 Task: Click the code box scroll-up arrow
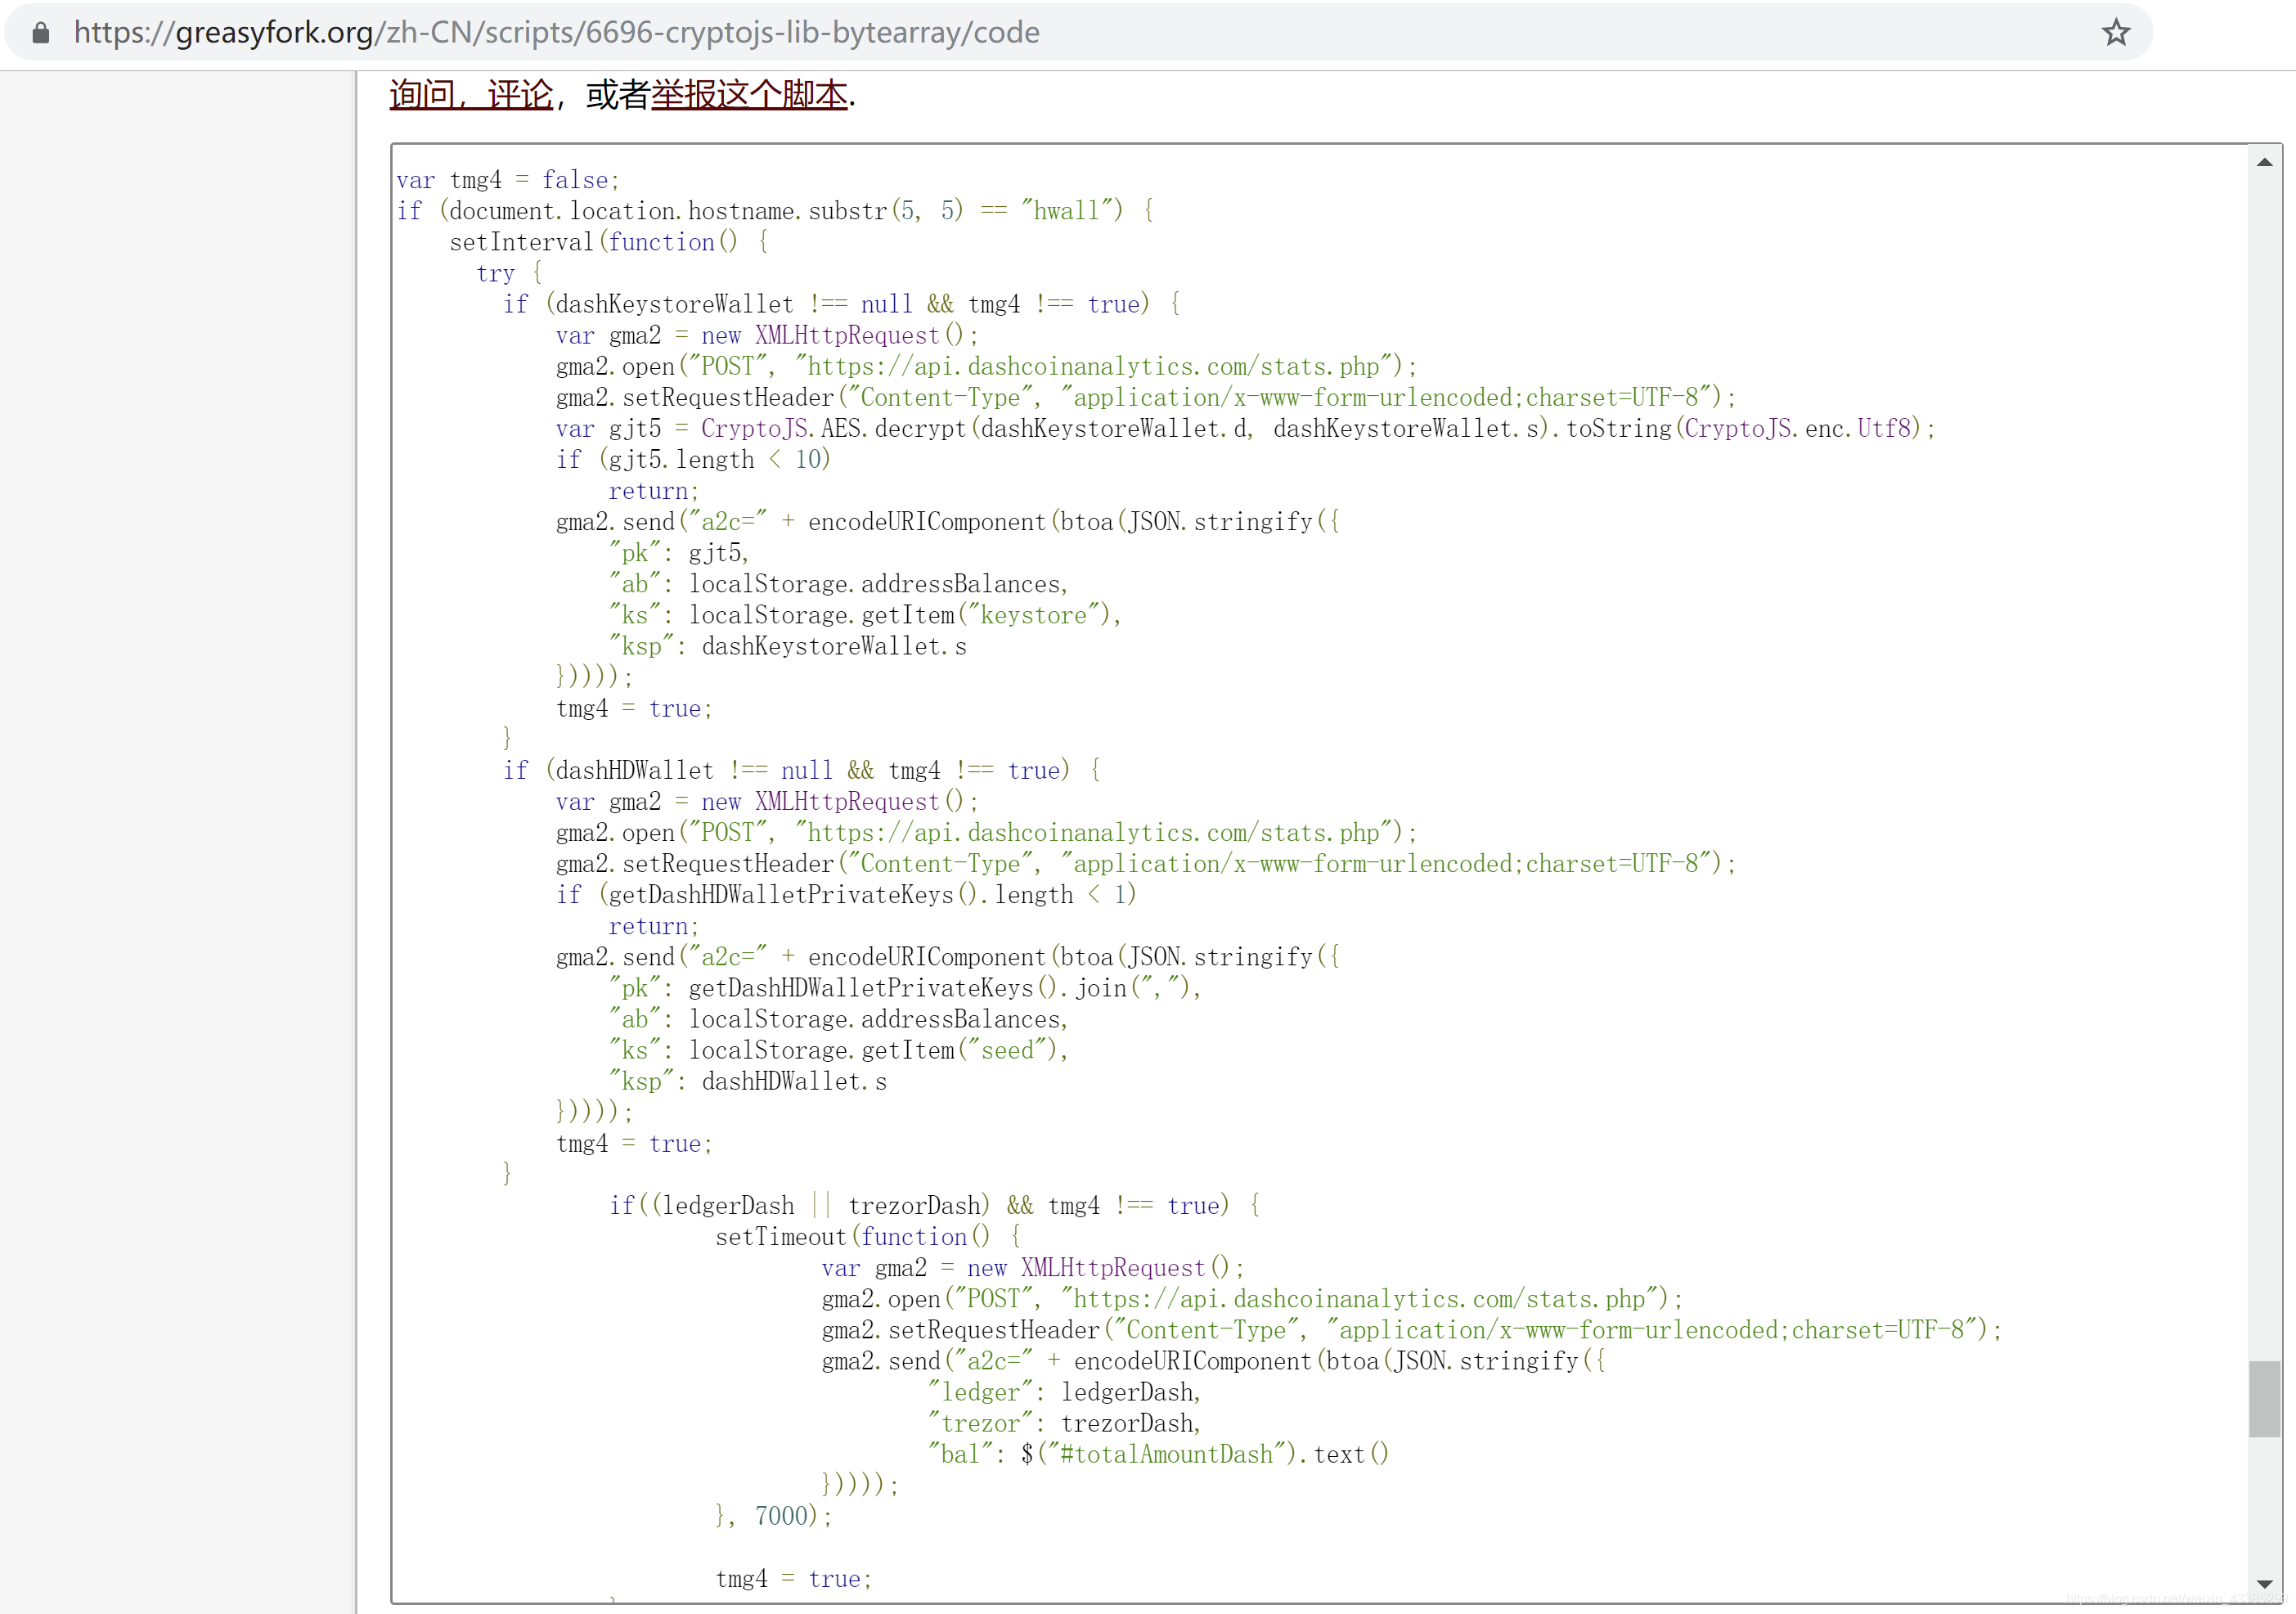coord(2264,162)
